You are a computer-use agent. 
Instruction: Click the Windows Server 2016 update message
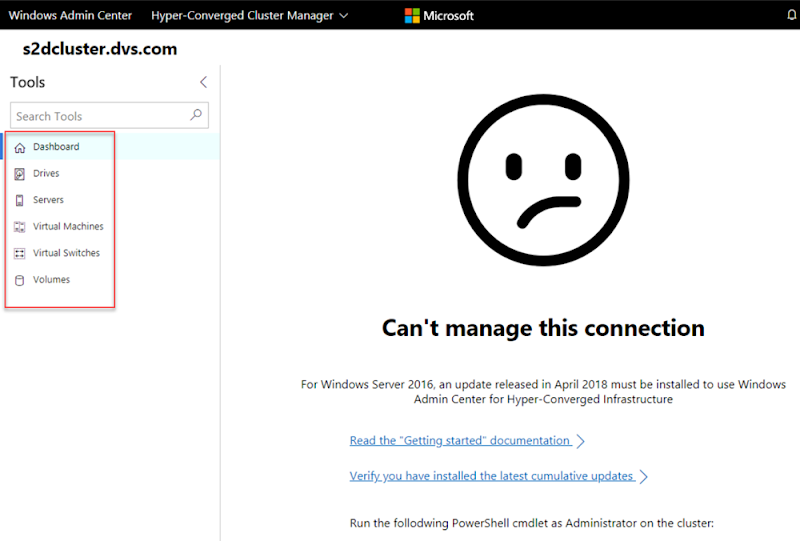[543, 391]
